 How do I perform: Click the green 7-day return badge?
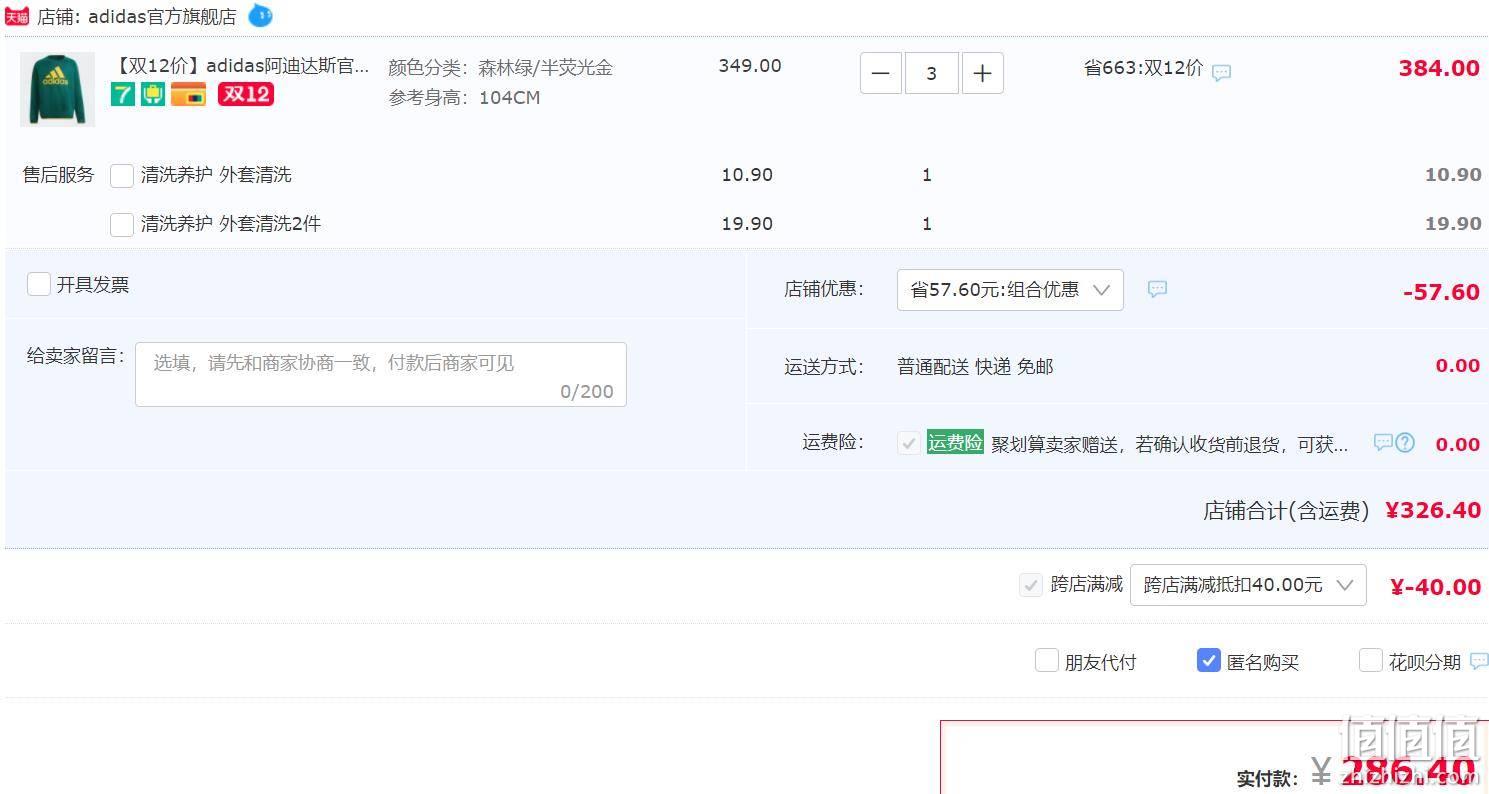pos(123,95)
